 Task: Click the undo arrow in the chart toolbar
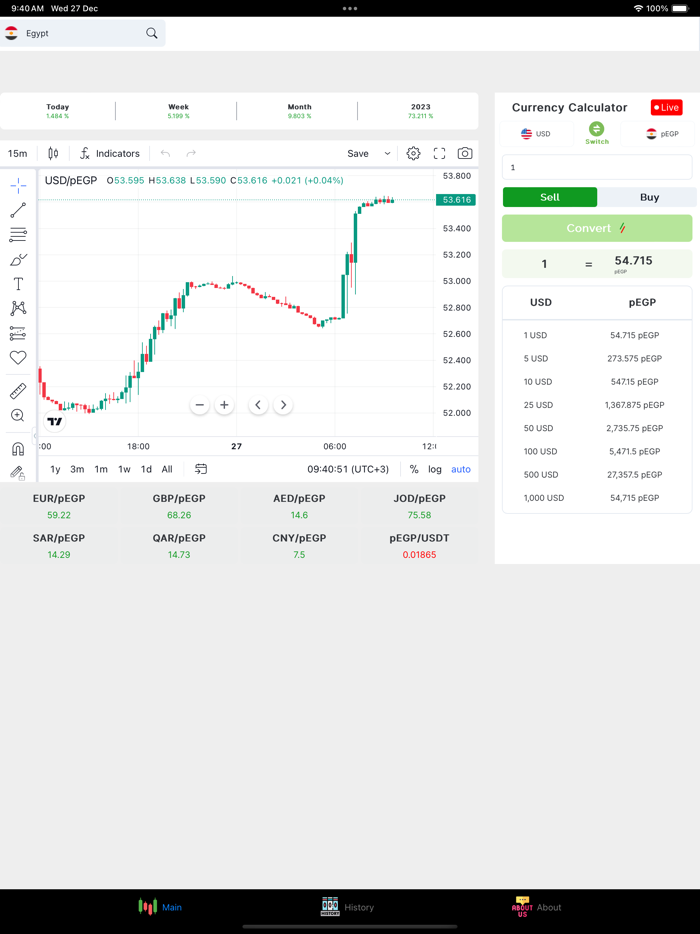[x=165, y=154]
